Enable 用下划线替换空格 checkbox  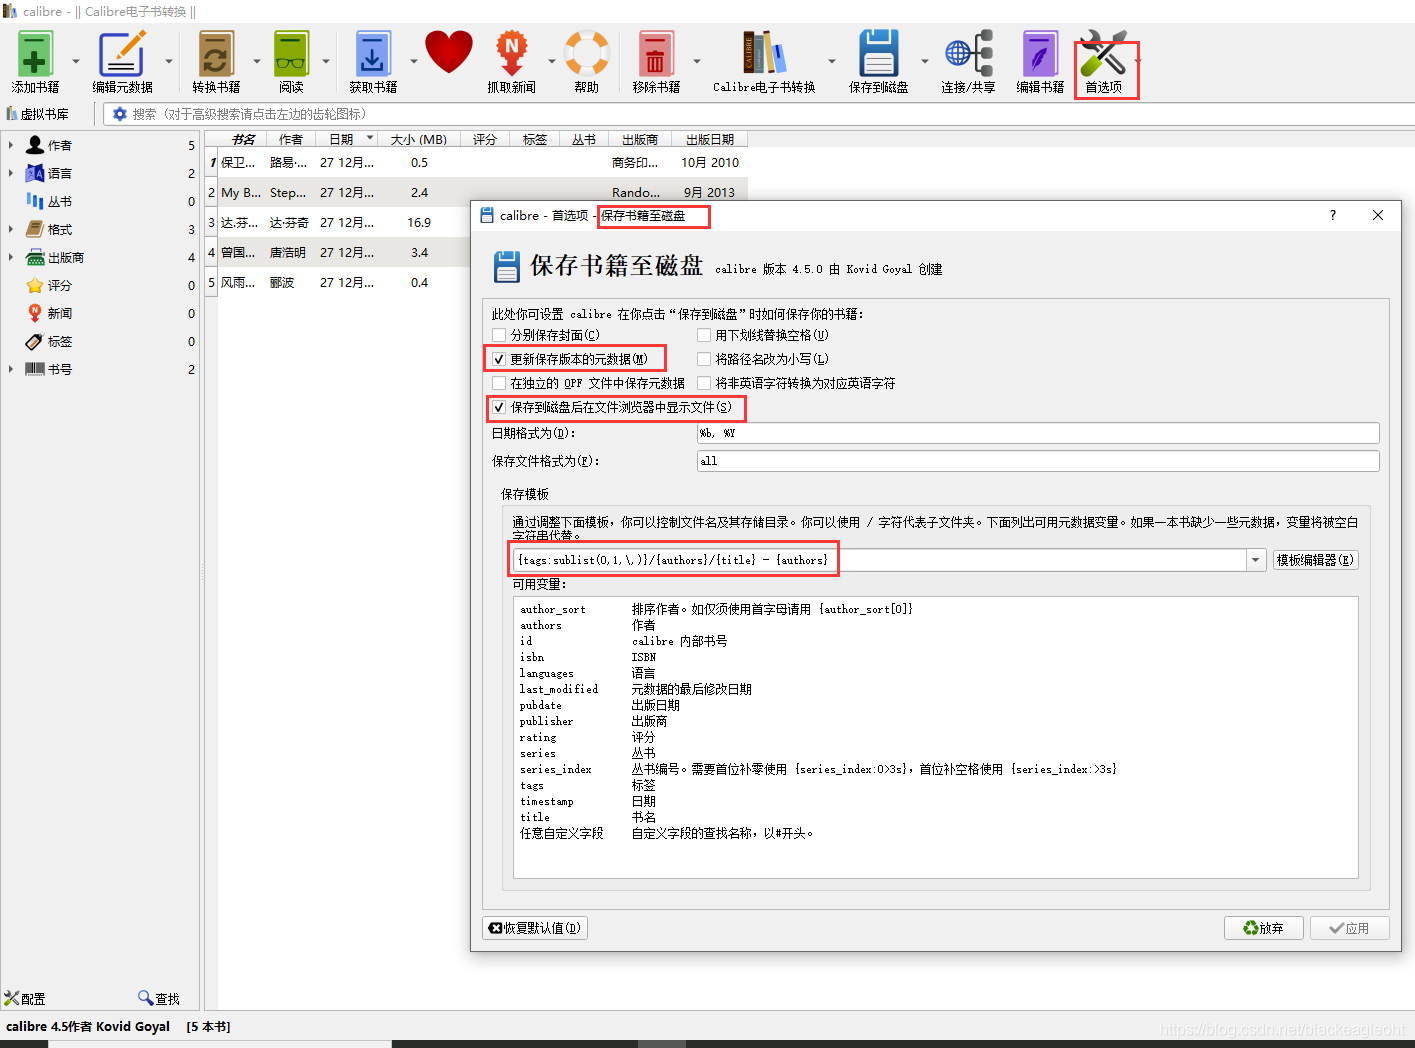(x=704, y=335)
